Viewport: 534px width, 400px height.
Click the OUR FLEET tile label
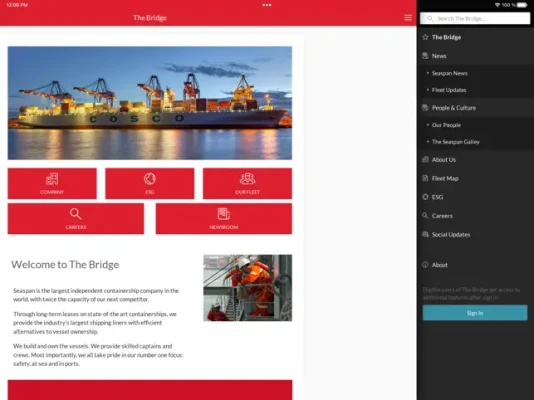click(247, 192)
